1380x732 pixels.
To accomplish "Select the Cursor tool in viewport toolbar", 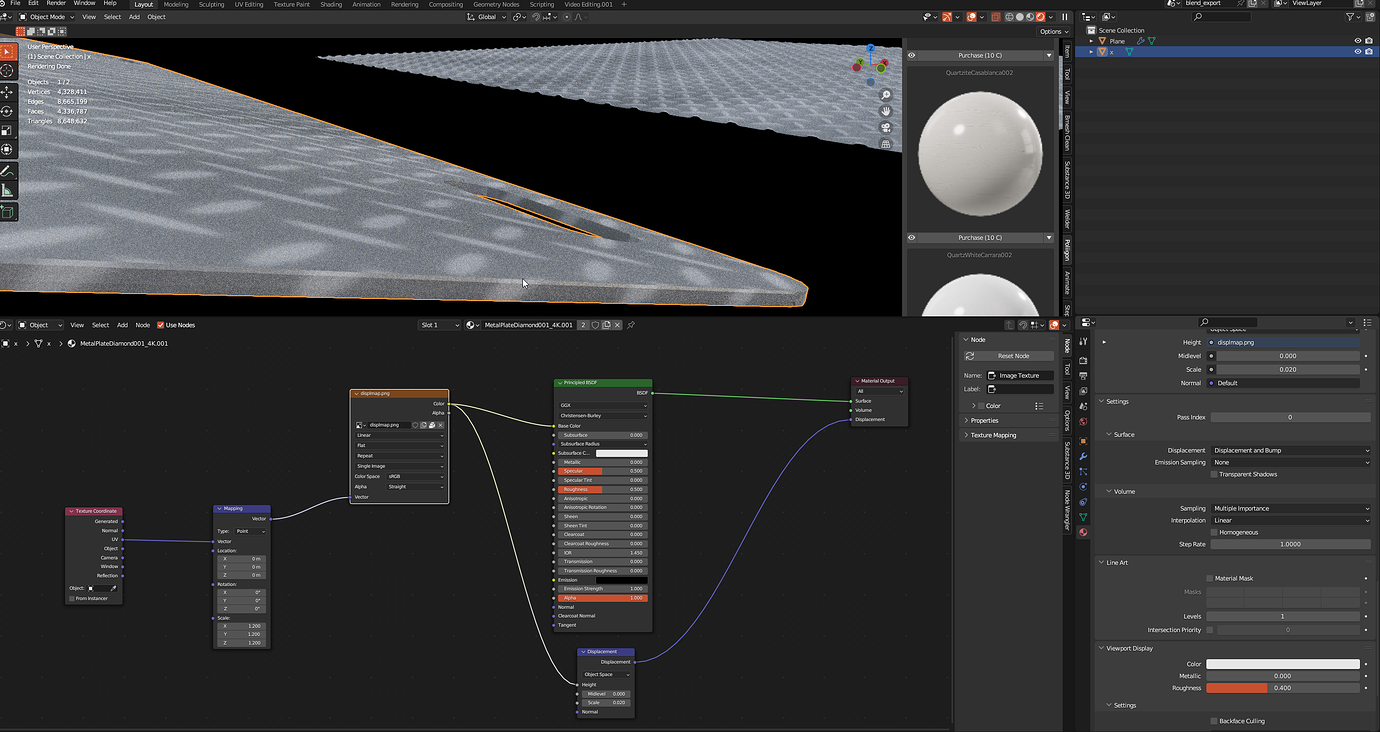I will (x=7, y=71).
